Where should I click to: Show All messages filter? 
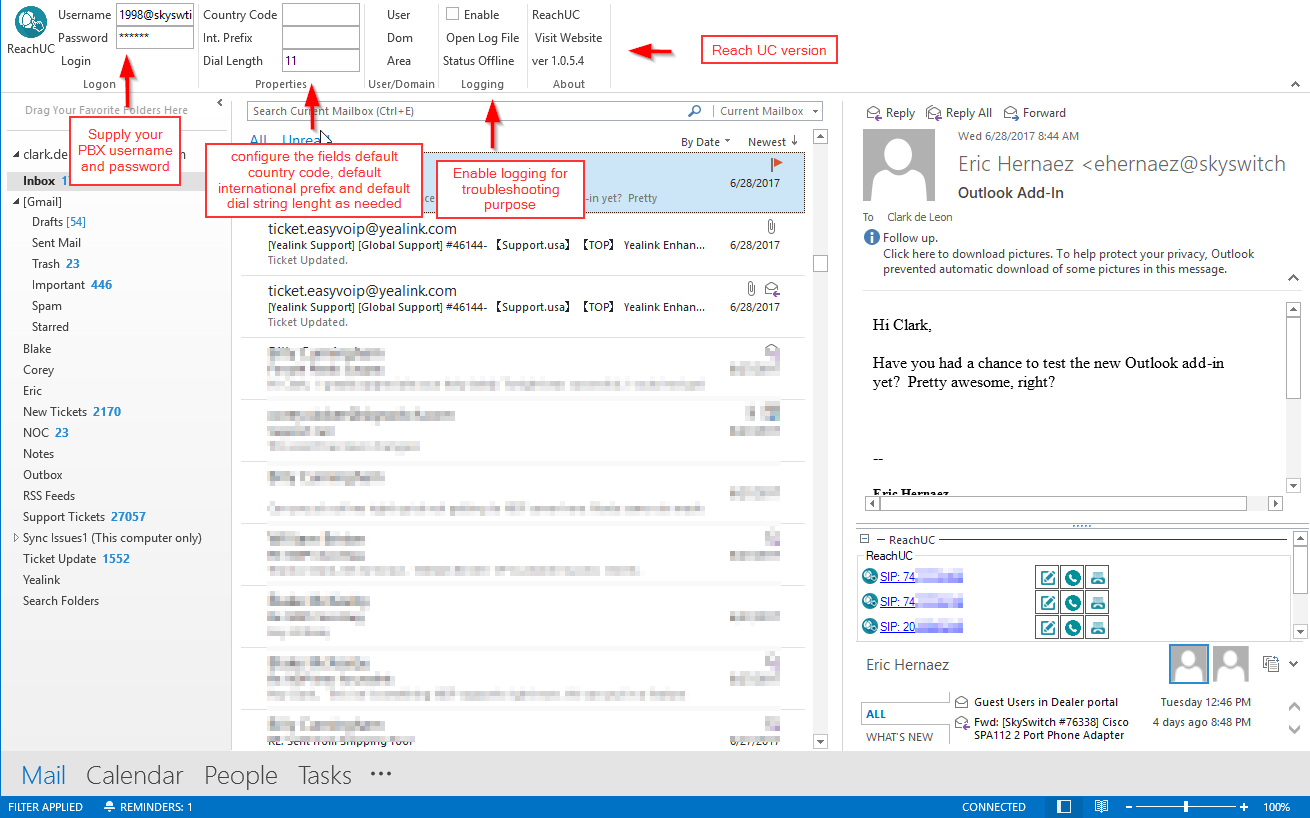(x=258, y=141)
